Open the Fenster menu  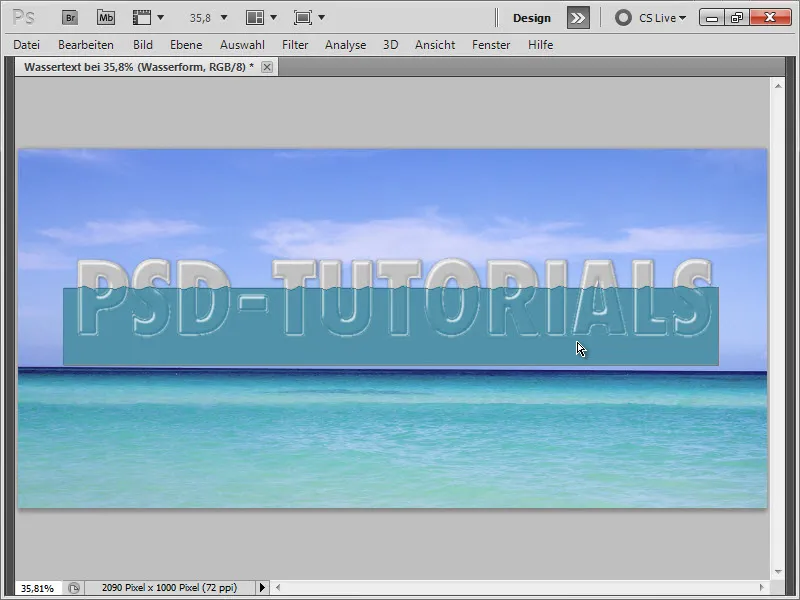tap(491, 45)
